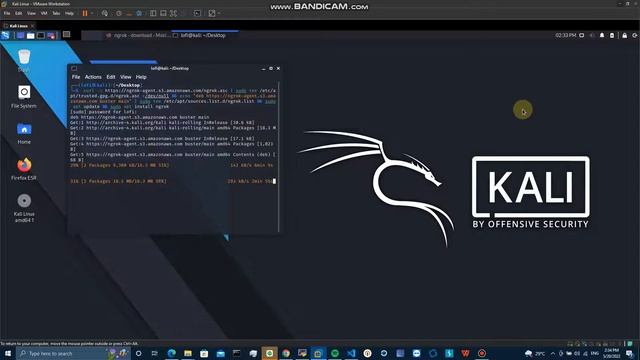Open the Windows Start menu
This screenshot has width=640, height=360.
tap(8, 353)
